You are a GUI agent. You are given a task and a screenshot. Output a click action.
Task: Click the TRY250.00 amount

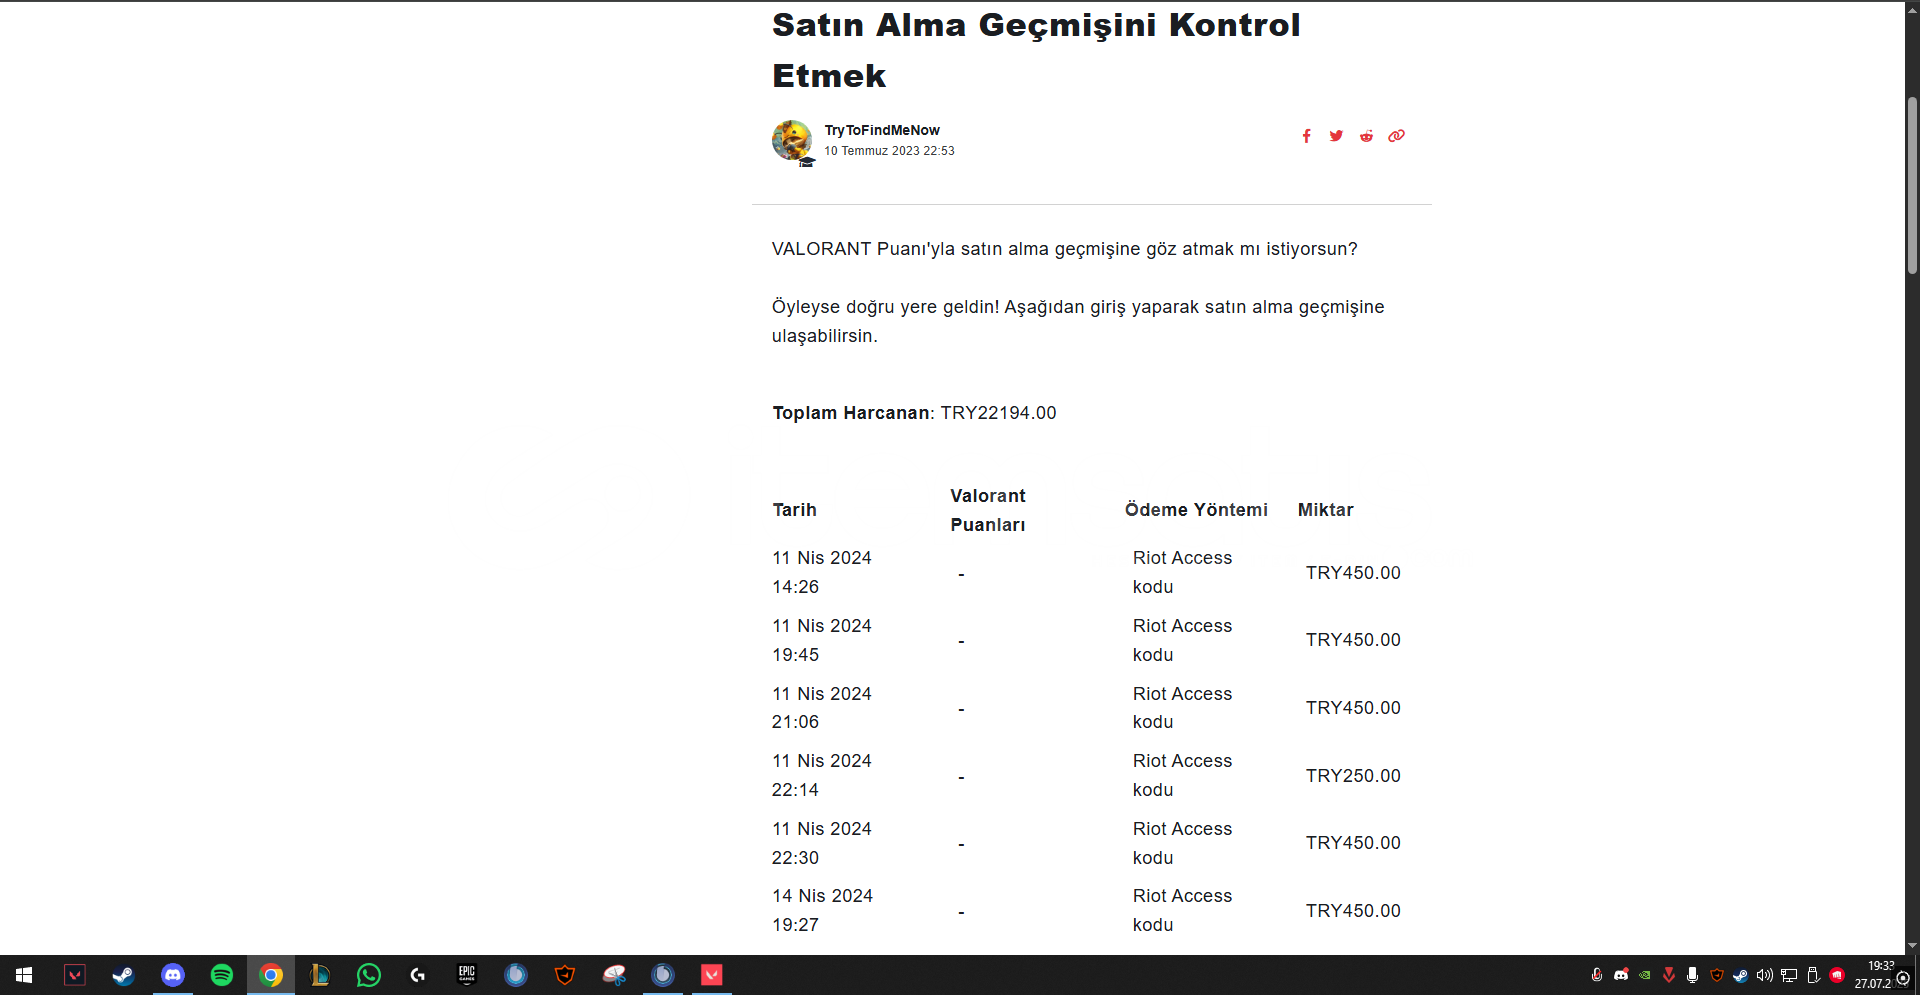pyautogui.click(x=1353, y=776)
